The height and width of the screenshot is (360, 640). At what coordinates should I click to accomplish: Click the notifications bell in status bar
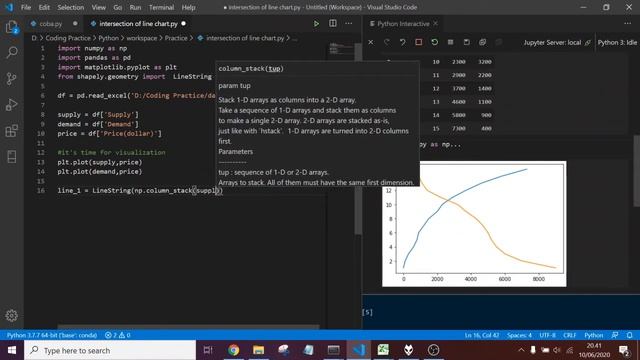629,335
